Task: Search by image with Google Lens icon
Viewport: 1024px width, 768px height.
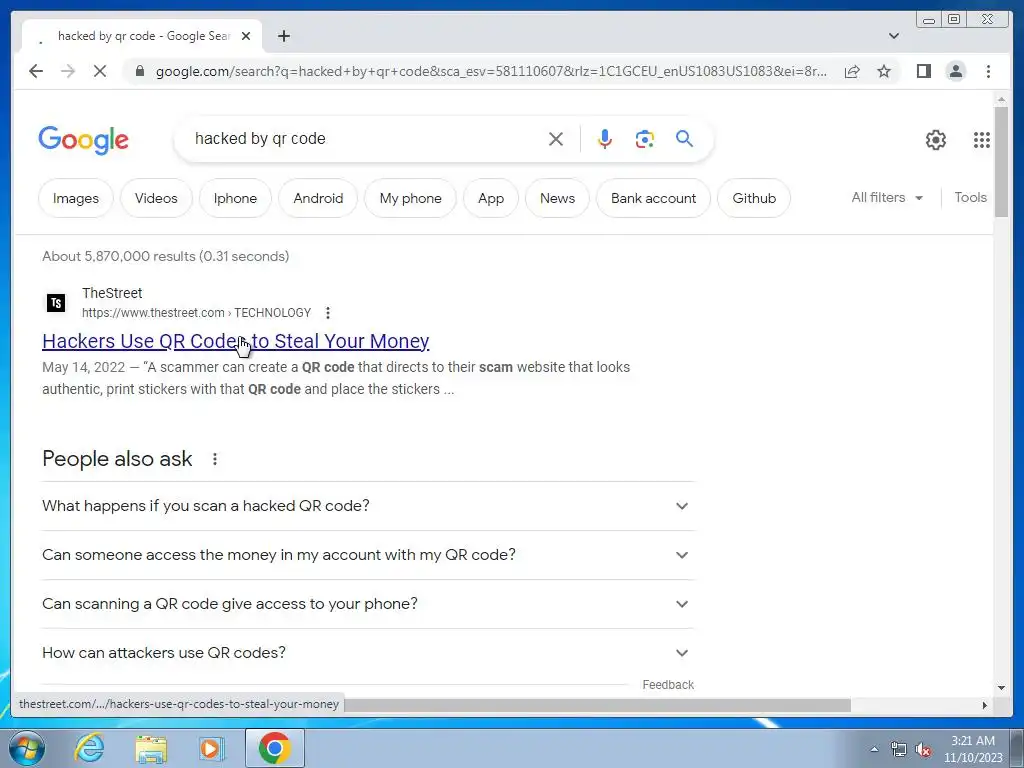Action: (x=645, y=139)
